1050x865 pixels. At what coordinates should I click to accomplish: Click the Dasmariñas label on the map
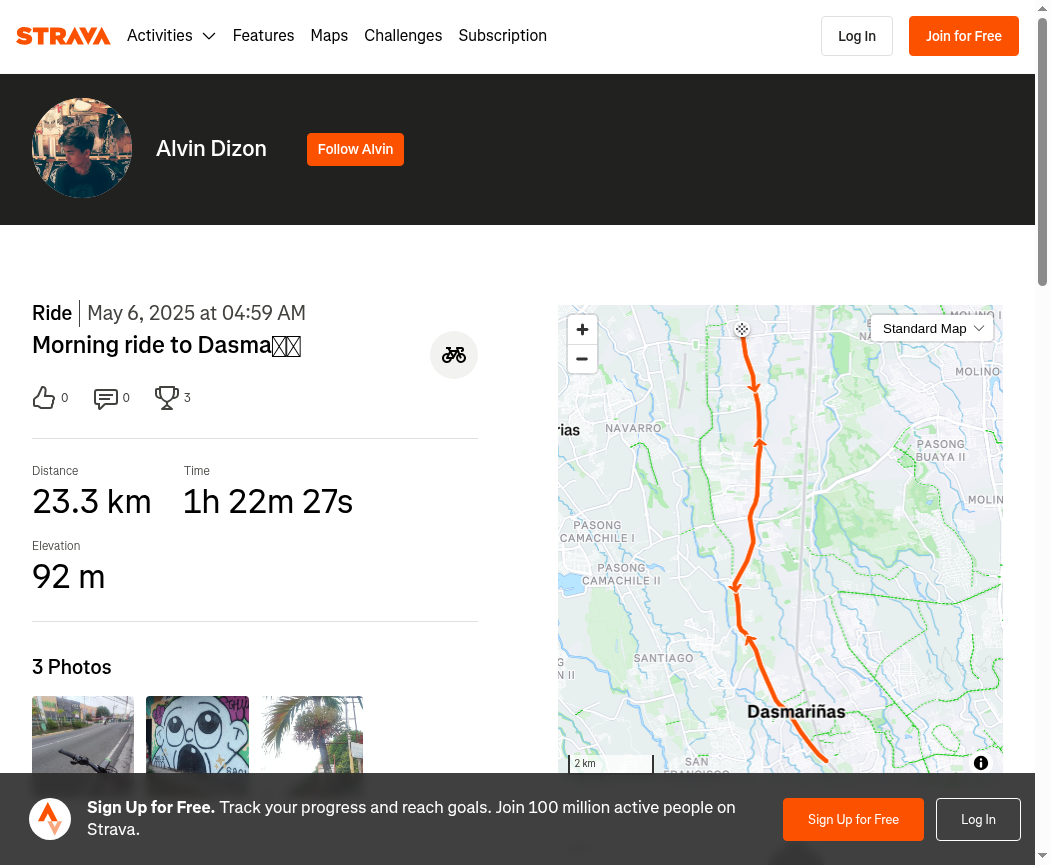click(796, 712)
